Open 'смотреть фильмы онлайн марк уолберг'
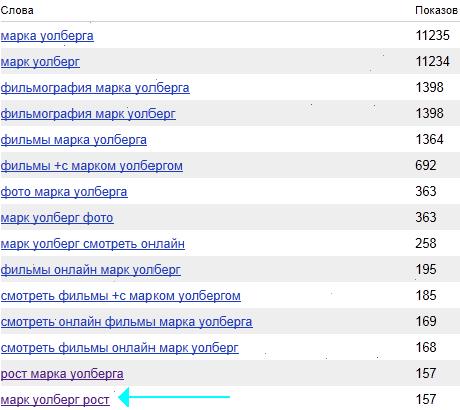Screen dimensions: 460x410 [x=120, y=348]
